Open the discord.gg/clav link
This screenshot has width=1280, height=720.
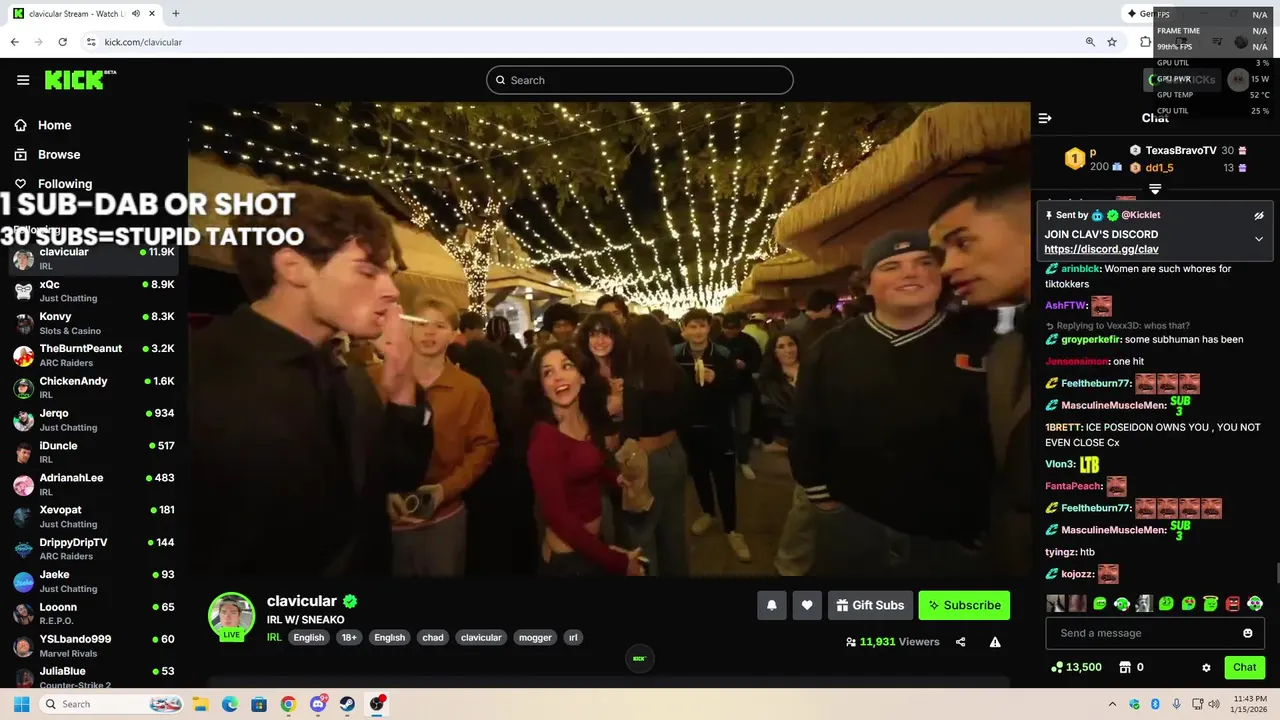point(1101,249)
